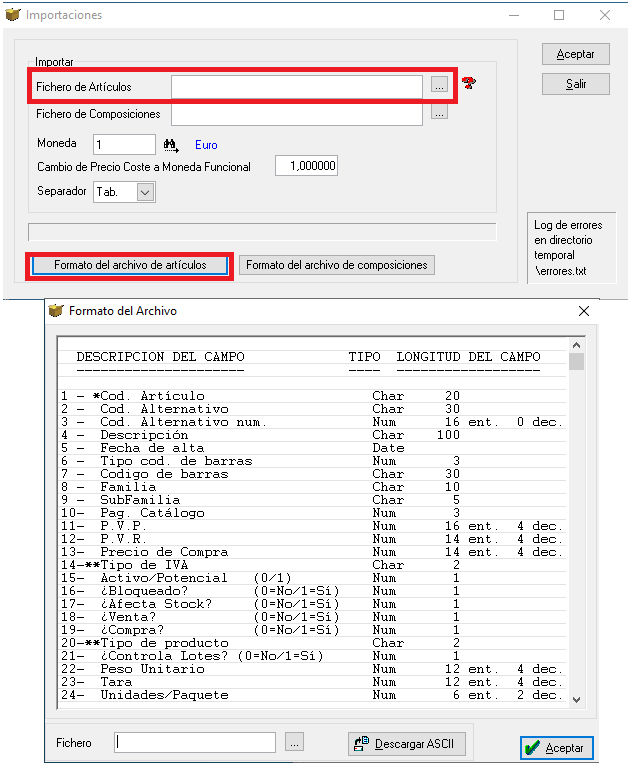Select the 'Activo/Potencial' row
The width and height of the screenshot is (630, 764).
(x=312, y=578)
